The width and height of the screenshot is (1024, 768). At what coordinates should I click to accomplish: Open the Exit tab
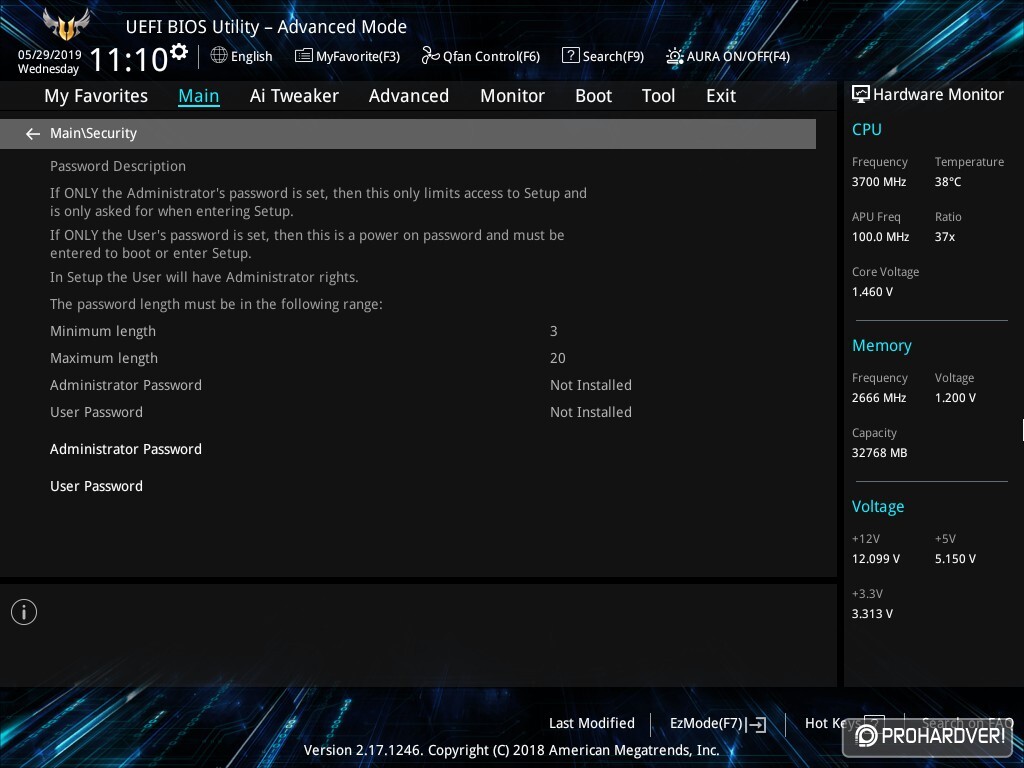721,96
